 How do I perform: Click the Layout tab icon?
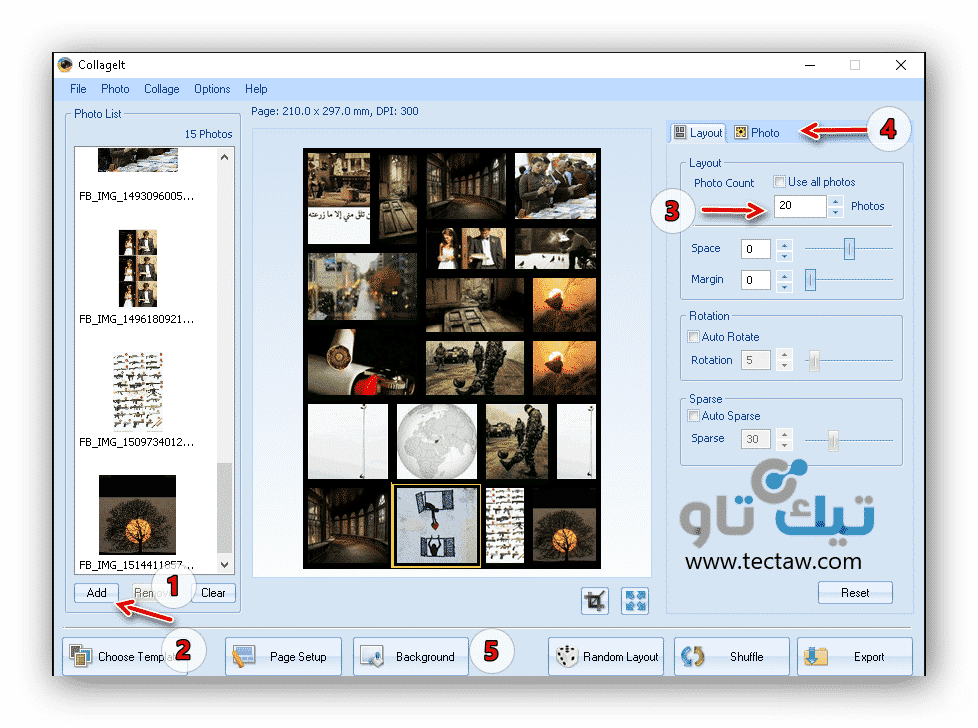pos(680,132)
